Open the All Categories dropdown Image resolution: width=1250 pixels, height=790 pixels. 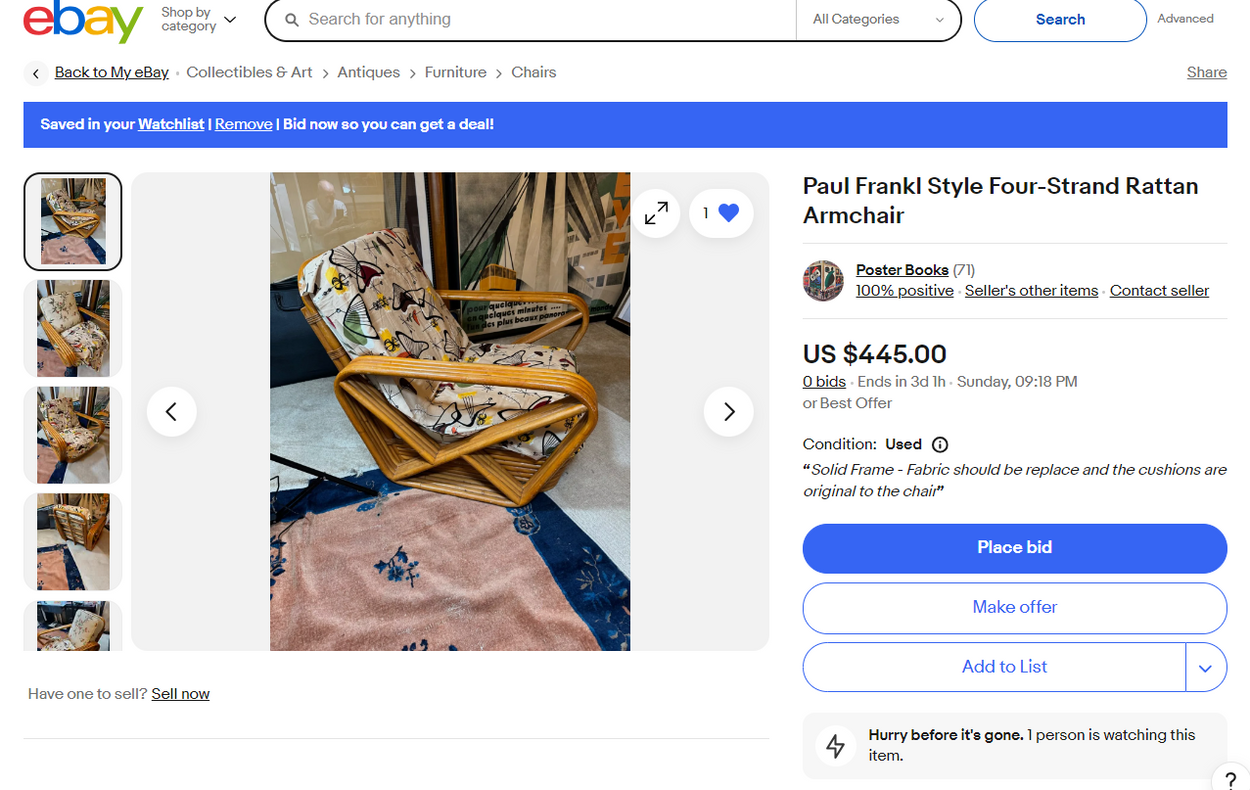coord(877,19)
